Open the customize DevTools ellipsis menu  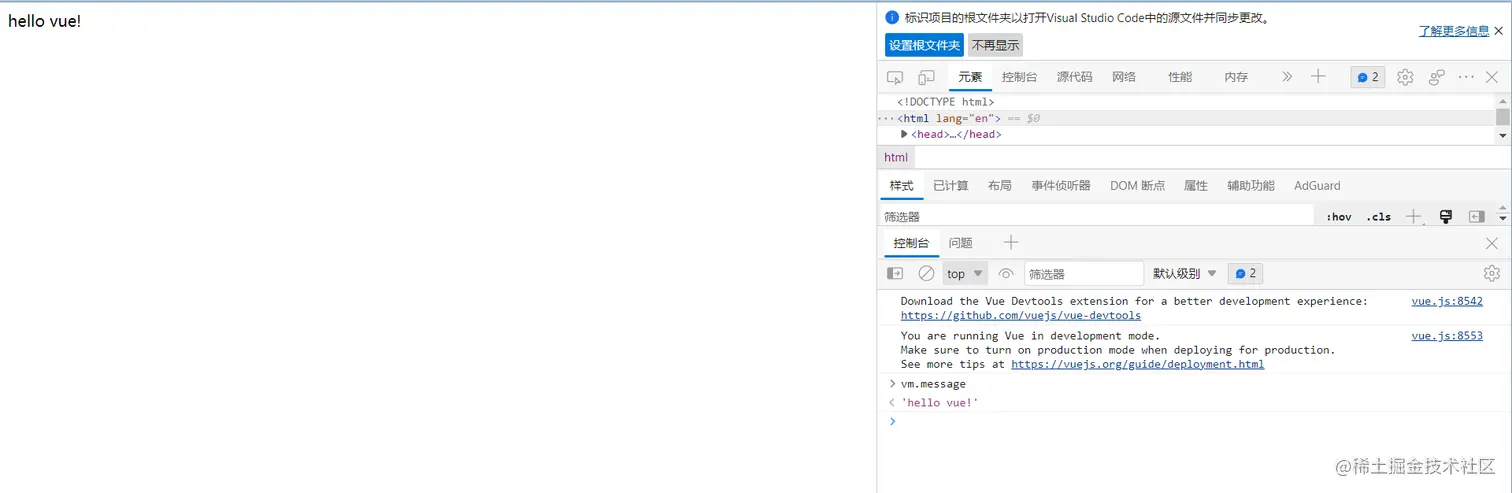click(x=1466, y=77)
